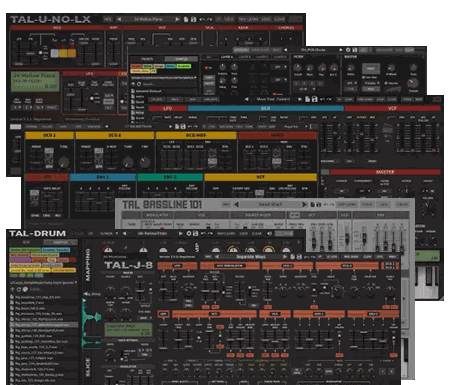Open the upper OFF dropdown in sampler layer panel
450x385 pixels.
280,67
